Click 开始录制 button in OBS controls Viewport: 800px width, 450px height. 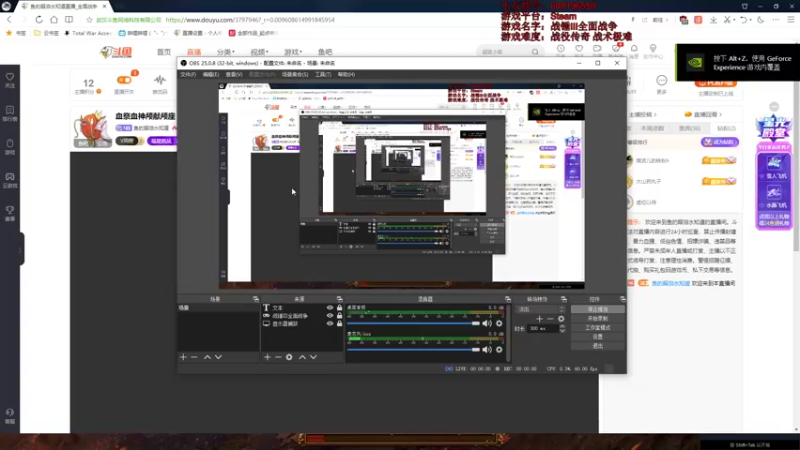point(597,318)
